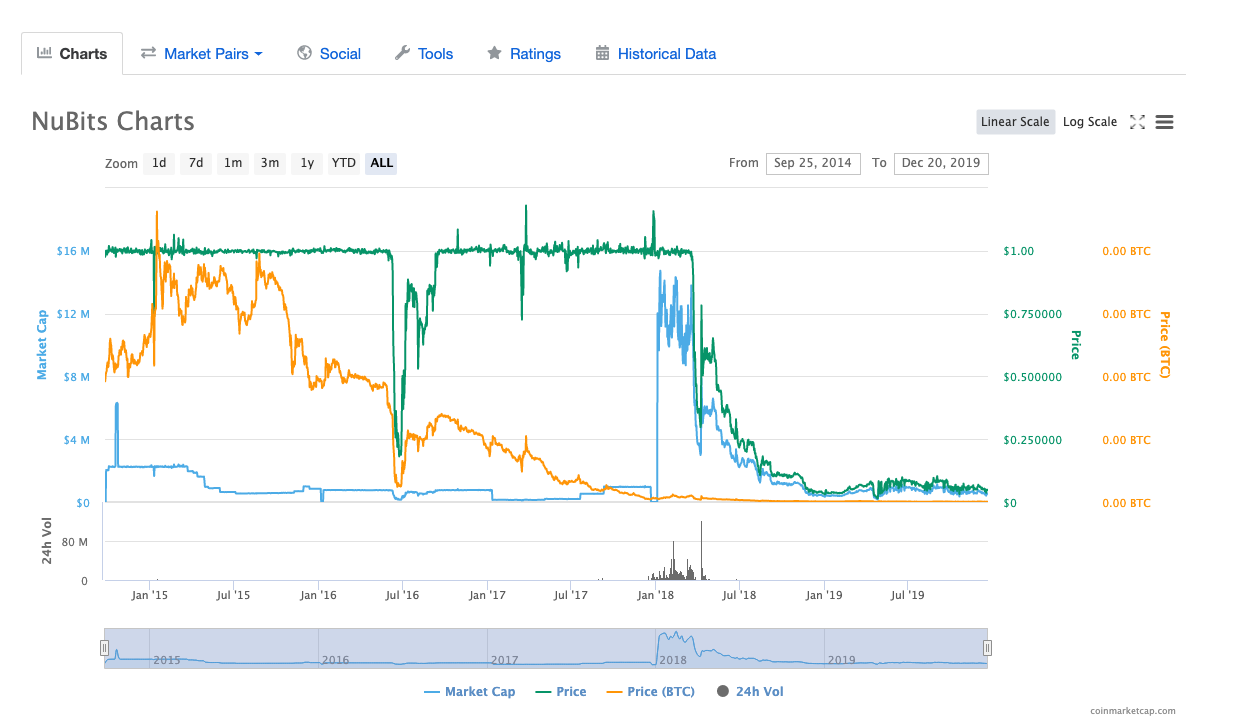
Task: Click the Tools wrench icon
Action: [x=402, y=53]
